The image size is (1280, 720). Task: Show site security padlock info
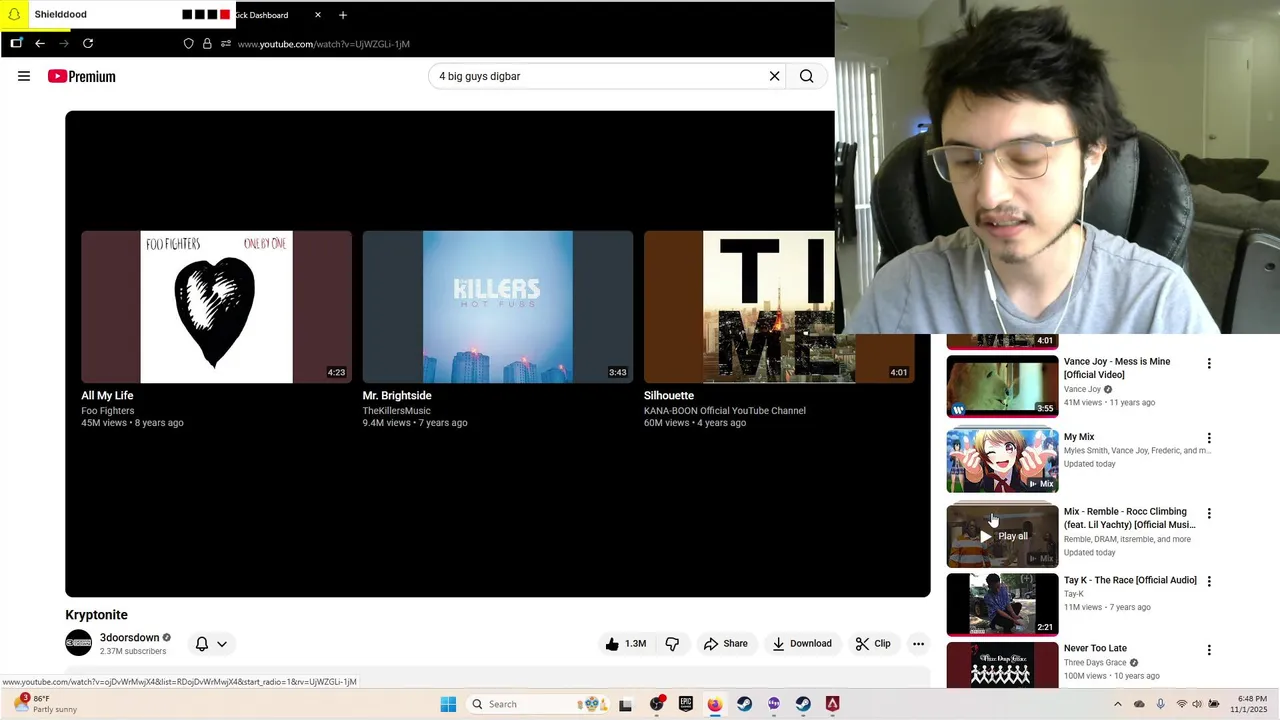[x=207, y=44]
